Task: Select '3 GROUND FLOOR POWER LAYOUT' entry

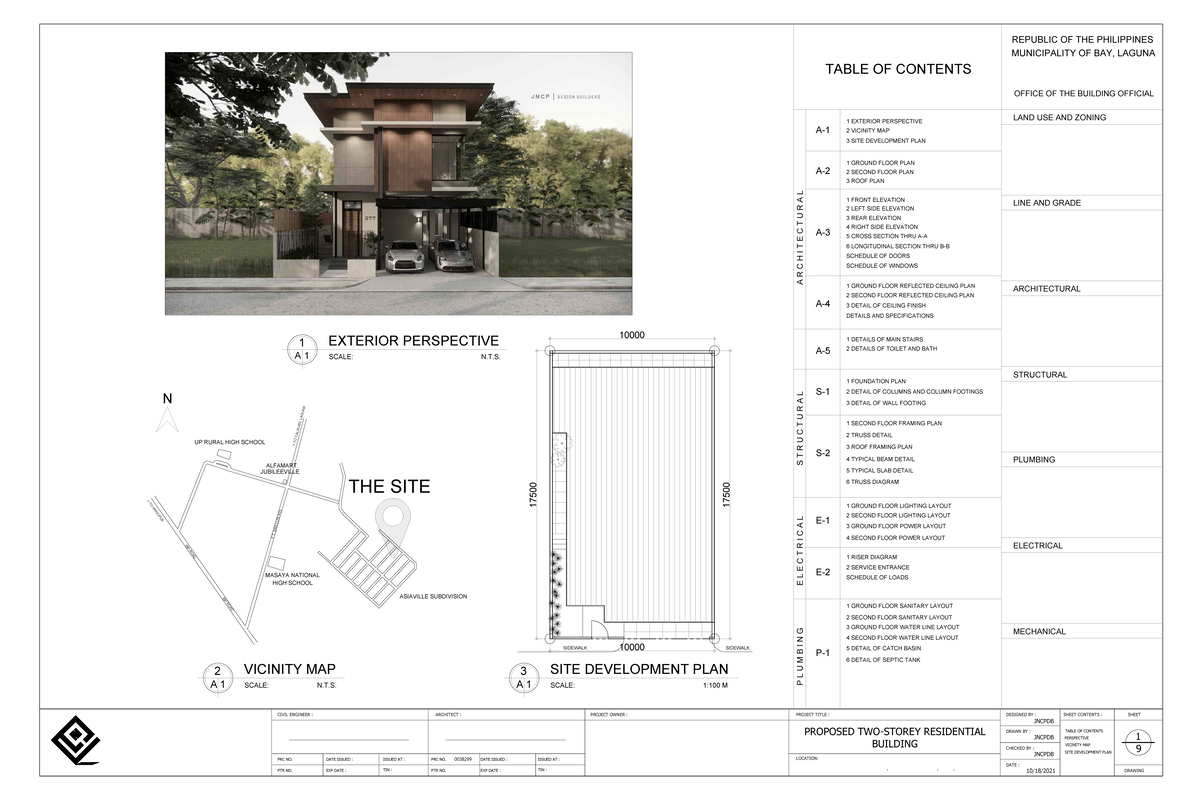Action: coord(895,526)
